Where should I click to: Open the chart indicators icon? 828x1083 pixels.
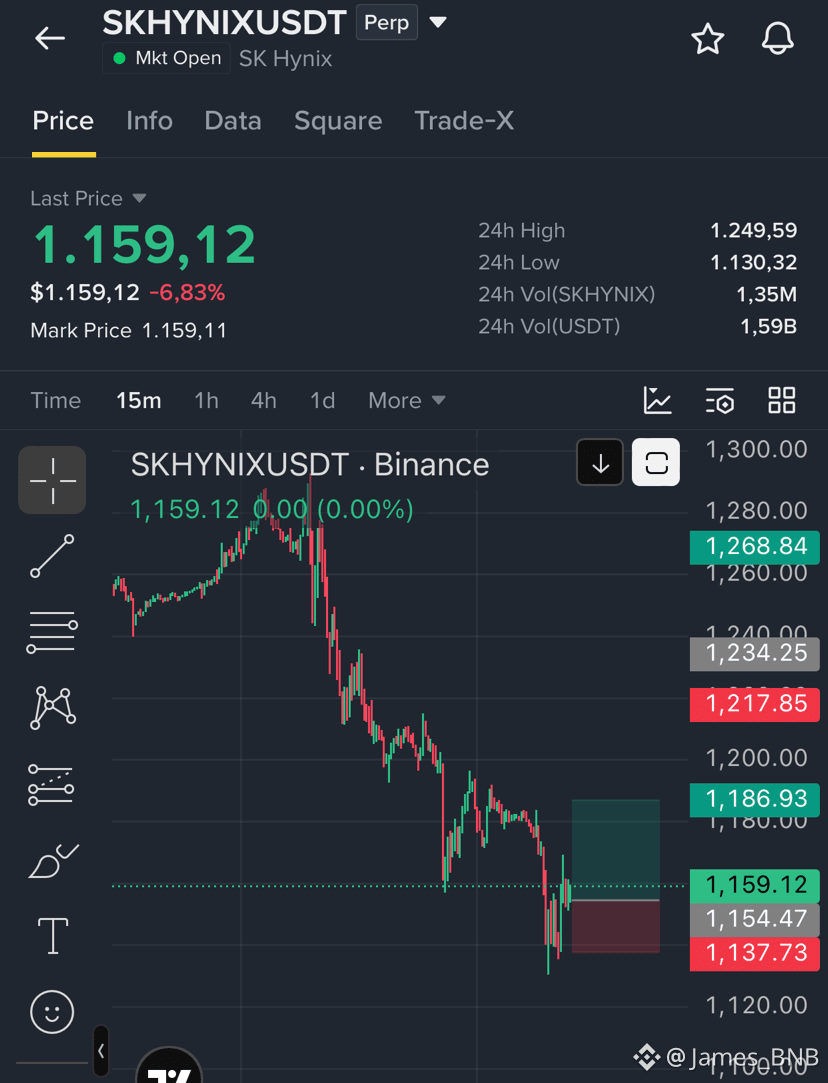[657, 401]
